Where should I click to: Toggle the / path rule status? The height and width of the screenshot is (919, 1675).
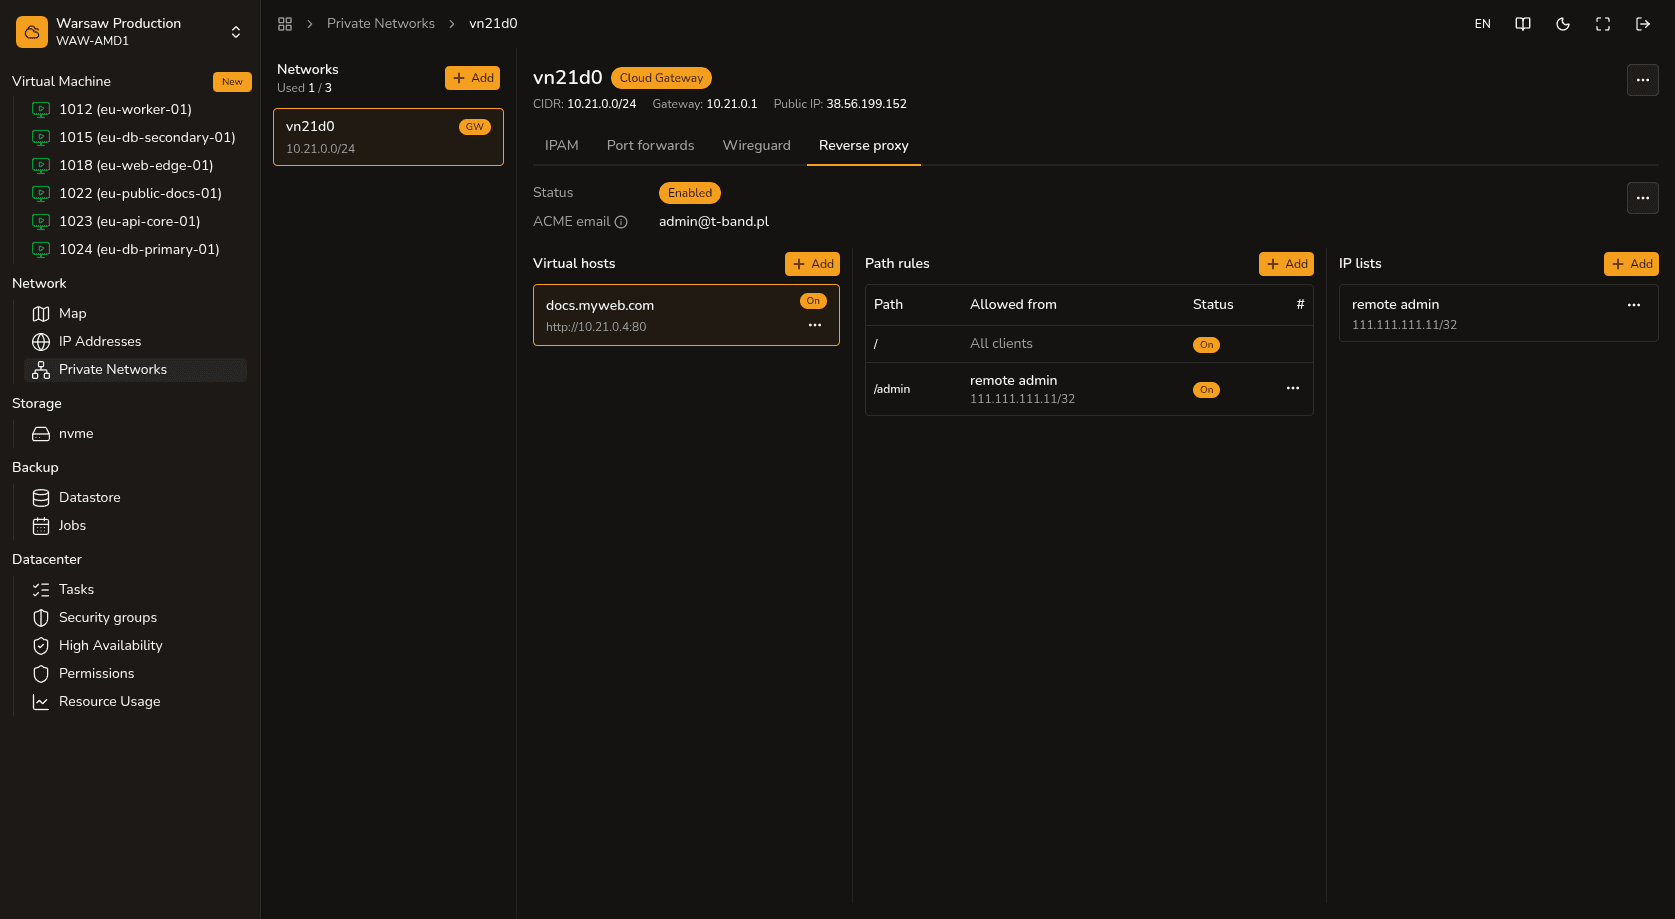(x=1207, y=345)
